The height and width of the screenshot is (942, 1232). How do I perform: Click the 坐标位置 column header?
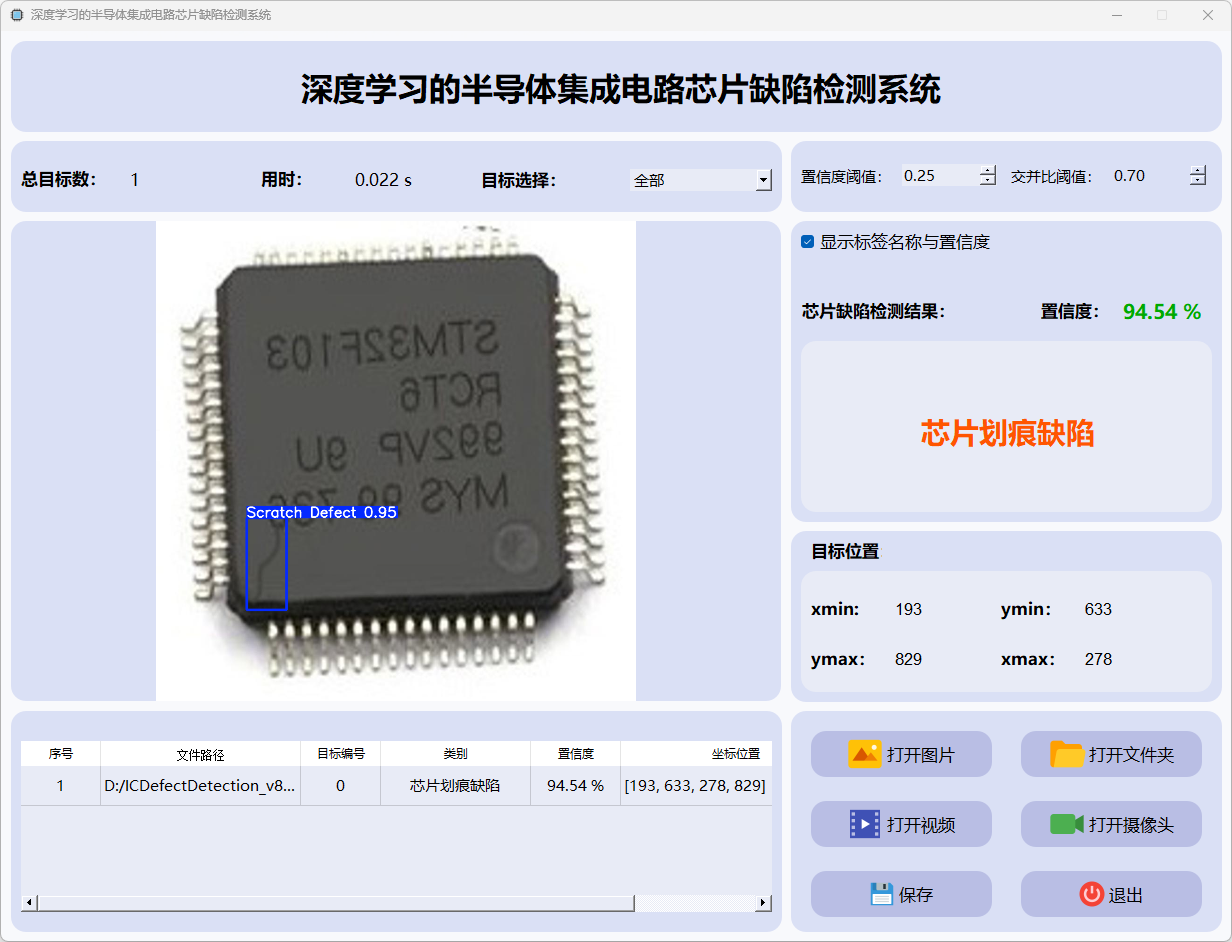pos(696,754)
